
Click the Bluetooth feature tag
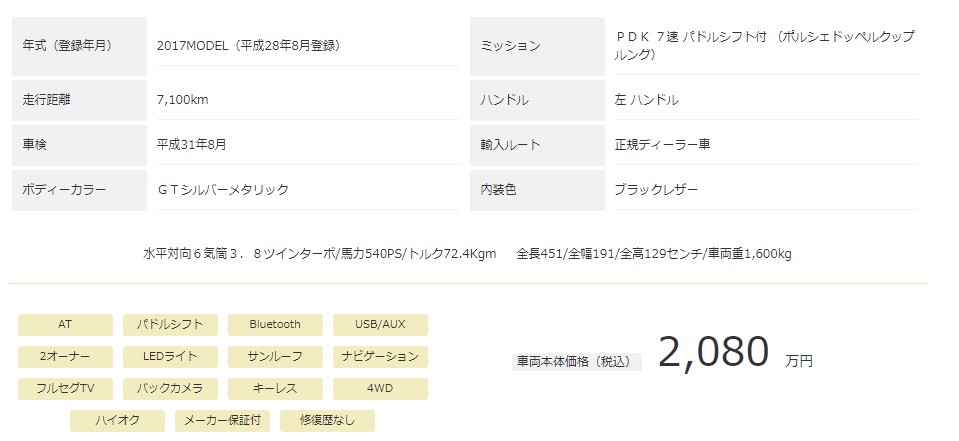coord(275,325)
